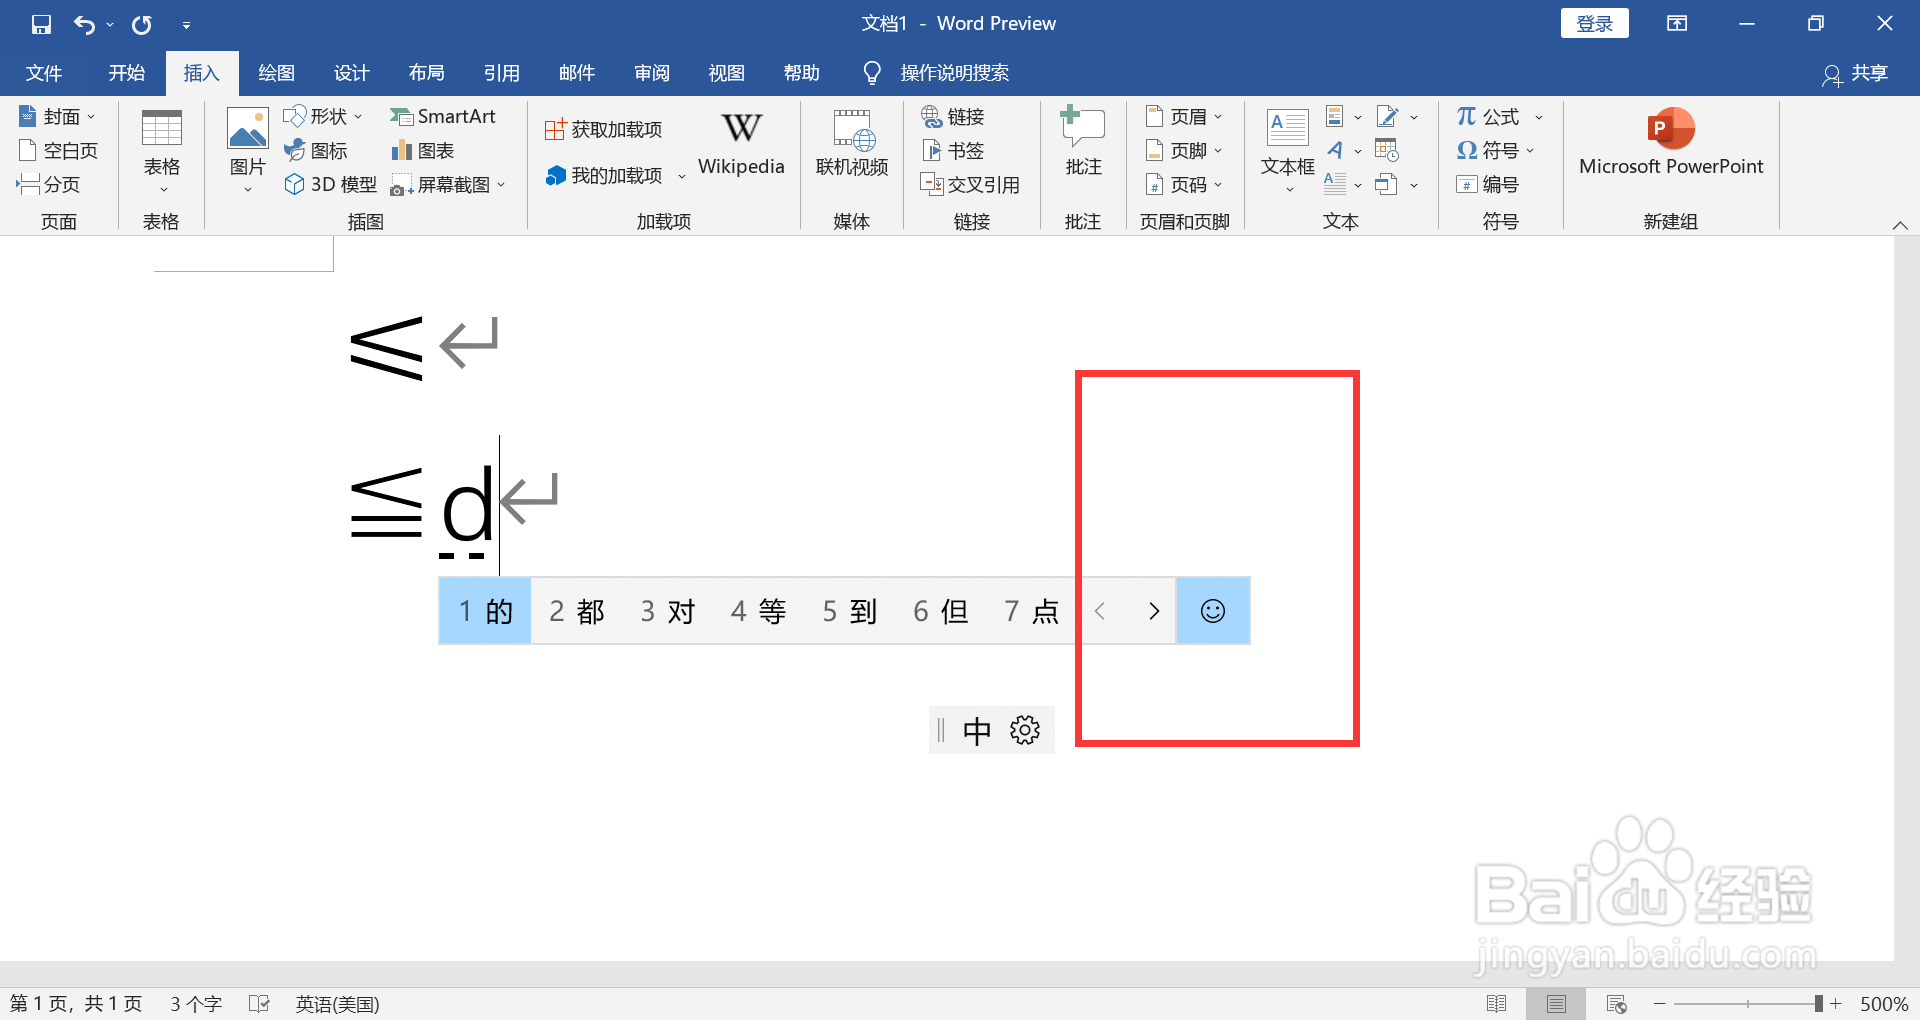Open the Wikipedia add-in

point(741,143)
